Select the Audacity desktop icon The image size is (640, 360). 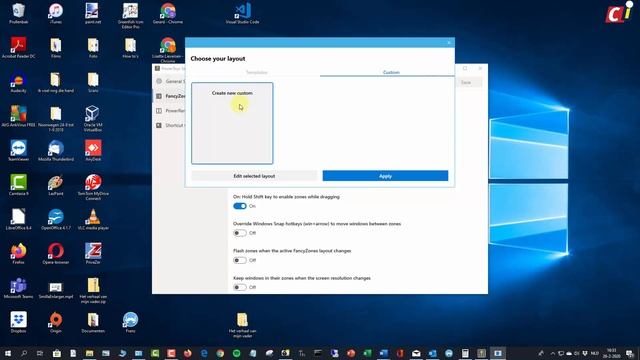click(x=18, y=82)
